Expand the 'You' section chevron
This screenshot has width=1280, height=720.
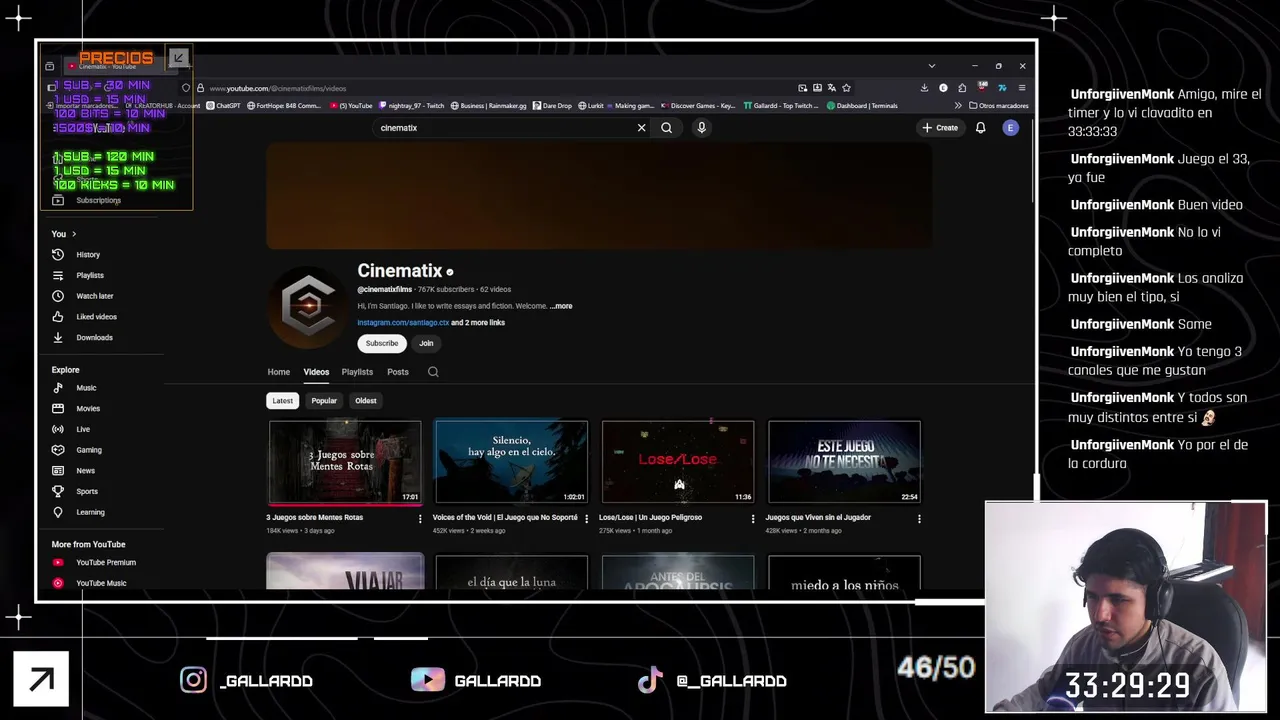click(74, 234)
